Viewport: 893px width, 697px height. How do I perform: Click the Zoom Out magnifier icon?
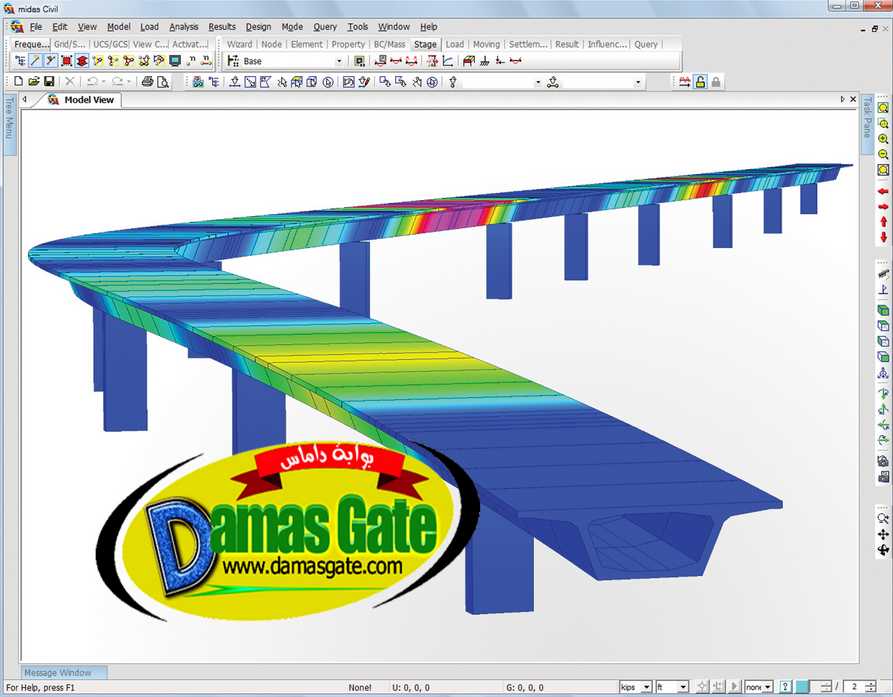click(x=883, y=154)
